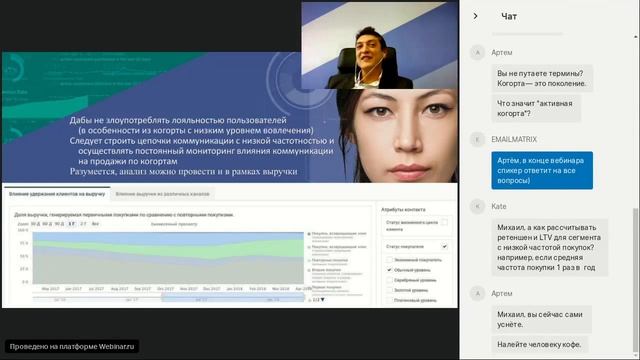Click slide line "Разумеется, анализ можно провести и в рамках выручки"
The width and height of the screenshot is (640, 360).
coord(183,171)
